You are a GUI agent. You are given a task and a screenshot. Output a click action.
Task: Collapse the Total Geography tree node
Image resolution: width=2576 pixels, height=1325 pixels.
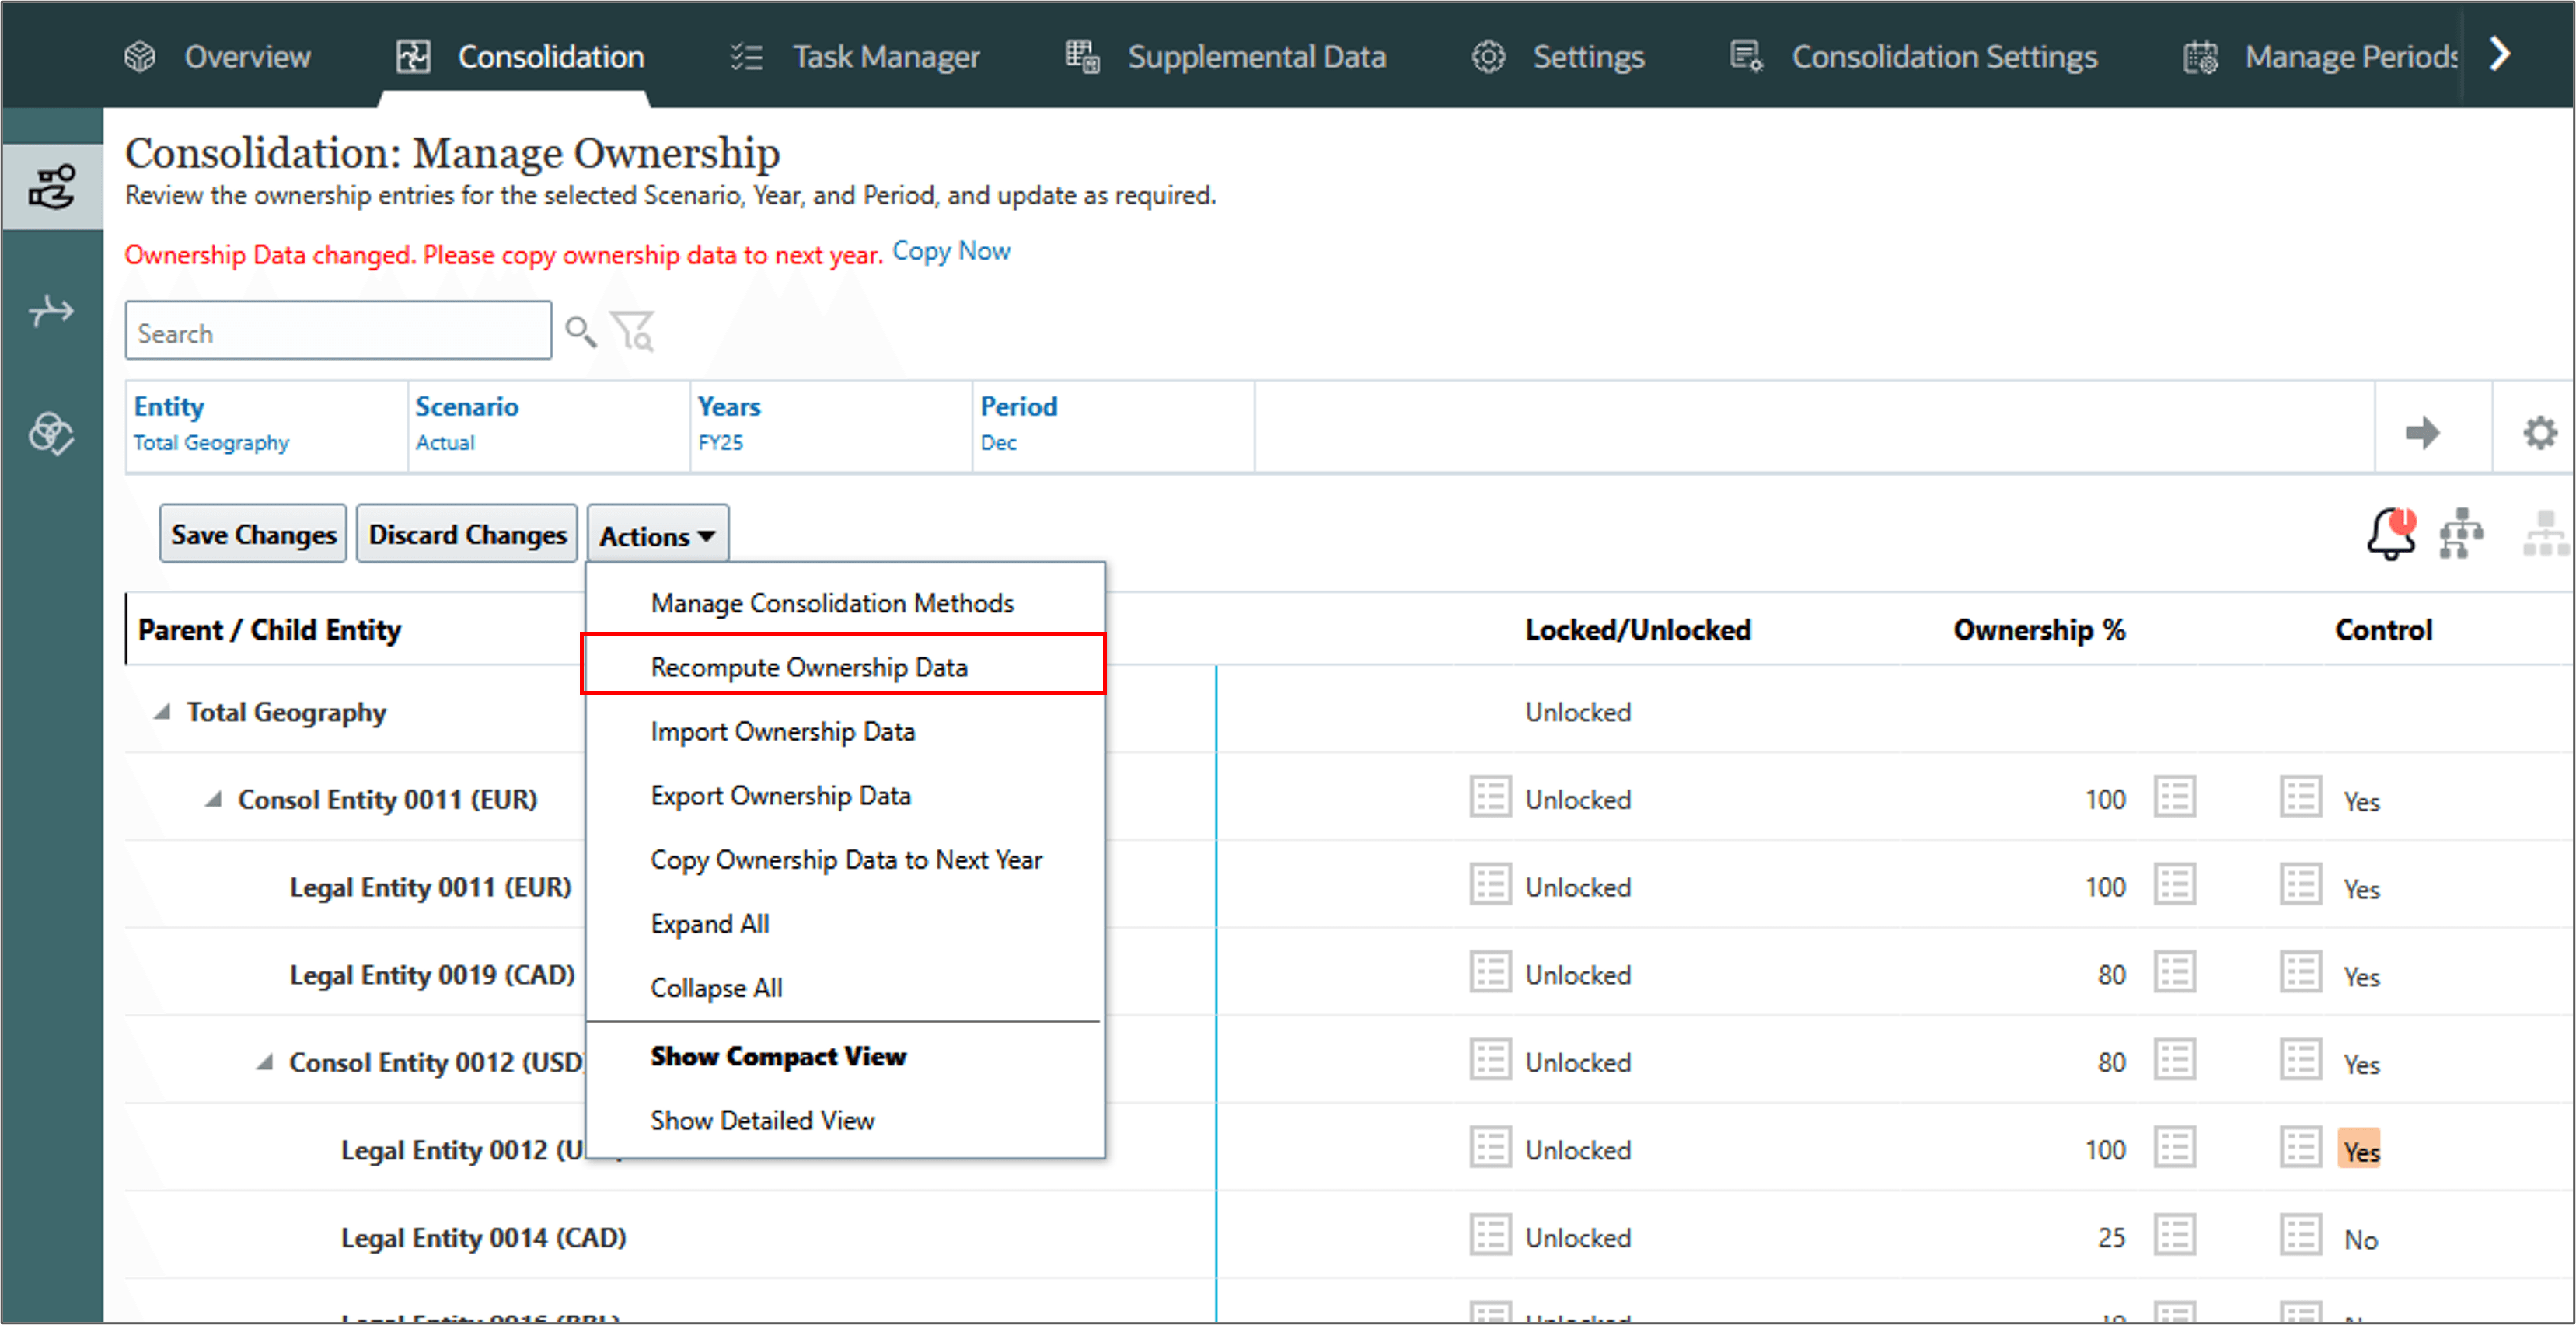pyautogui.click(x=162, y=712)
